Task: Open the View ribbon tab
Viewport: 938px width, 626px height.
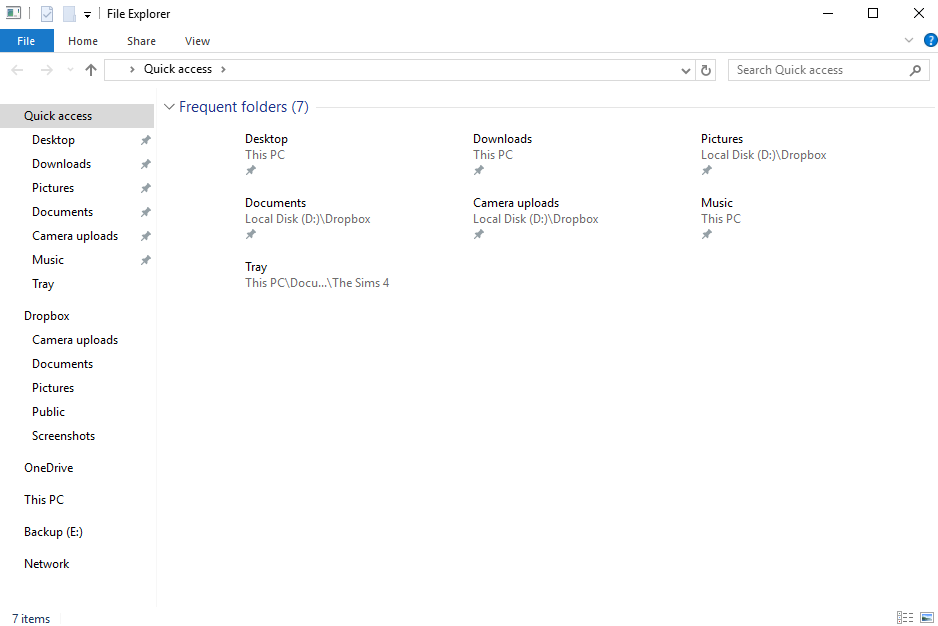Action: pyautogui.click(x=197, y=41)
